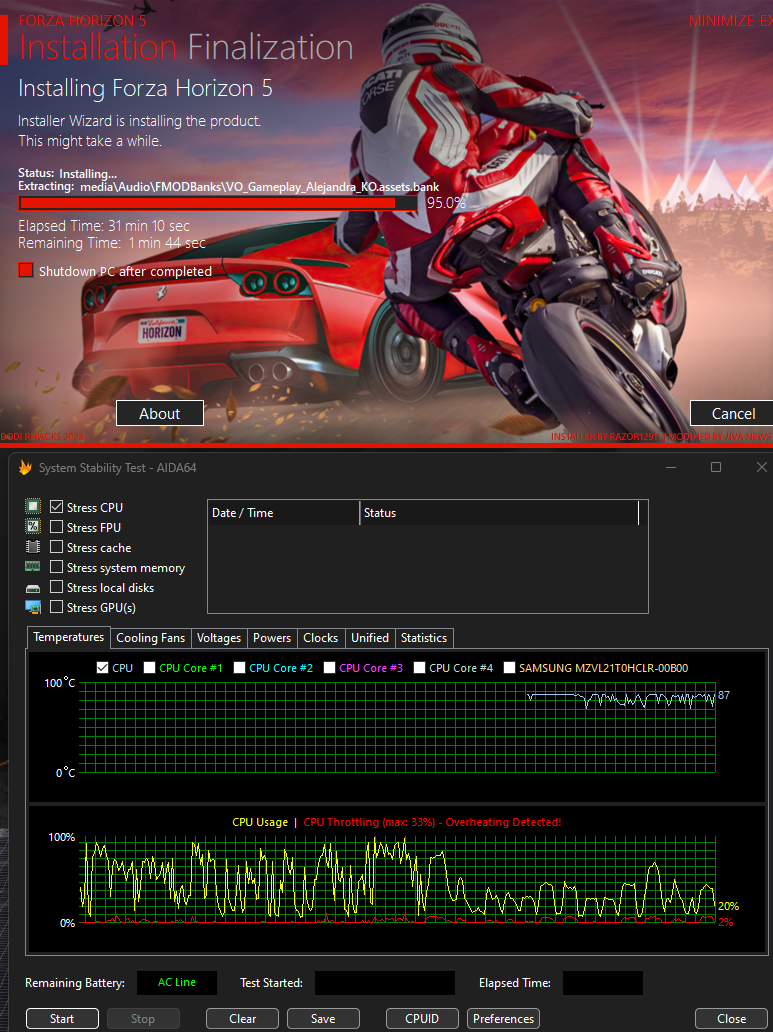Check the SAMSUNG MZVL21T0HCLR drive checkbox
The image size is (773, 1032).
tap(509, 667)
